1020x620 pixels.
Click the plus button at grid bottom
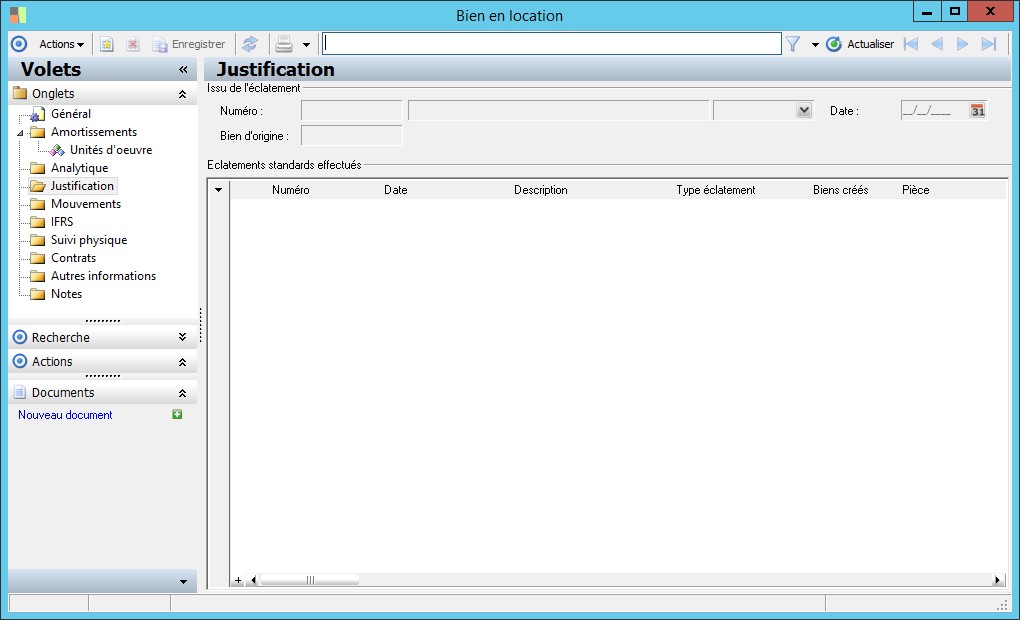(238, 580)
